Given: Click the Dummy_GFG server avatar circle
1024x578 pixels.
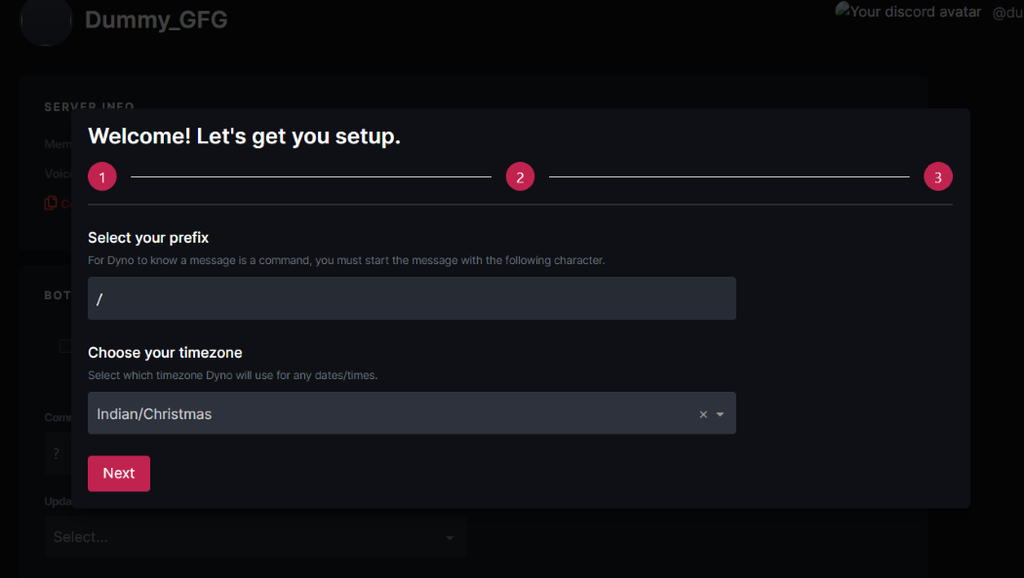Looking at the screenshot, I should [46, 20].
